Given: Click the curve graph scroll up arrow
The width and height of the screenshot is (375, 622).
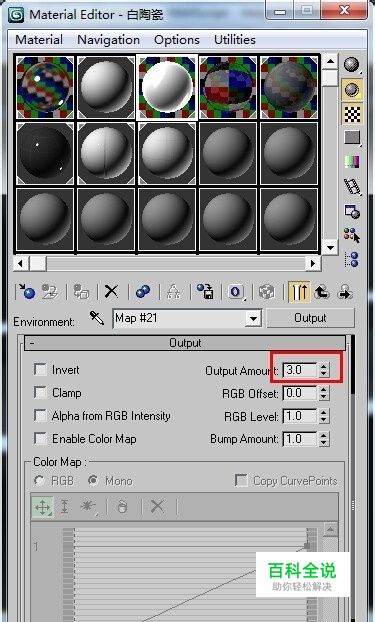Looking at the screenshot, I should click(x=331, y=529).
